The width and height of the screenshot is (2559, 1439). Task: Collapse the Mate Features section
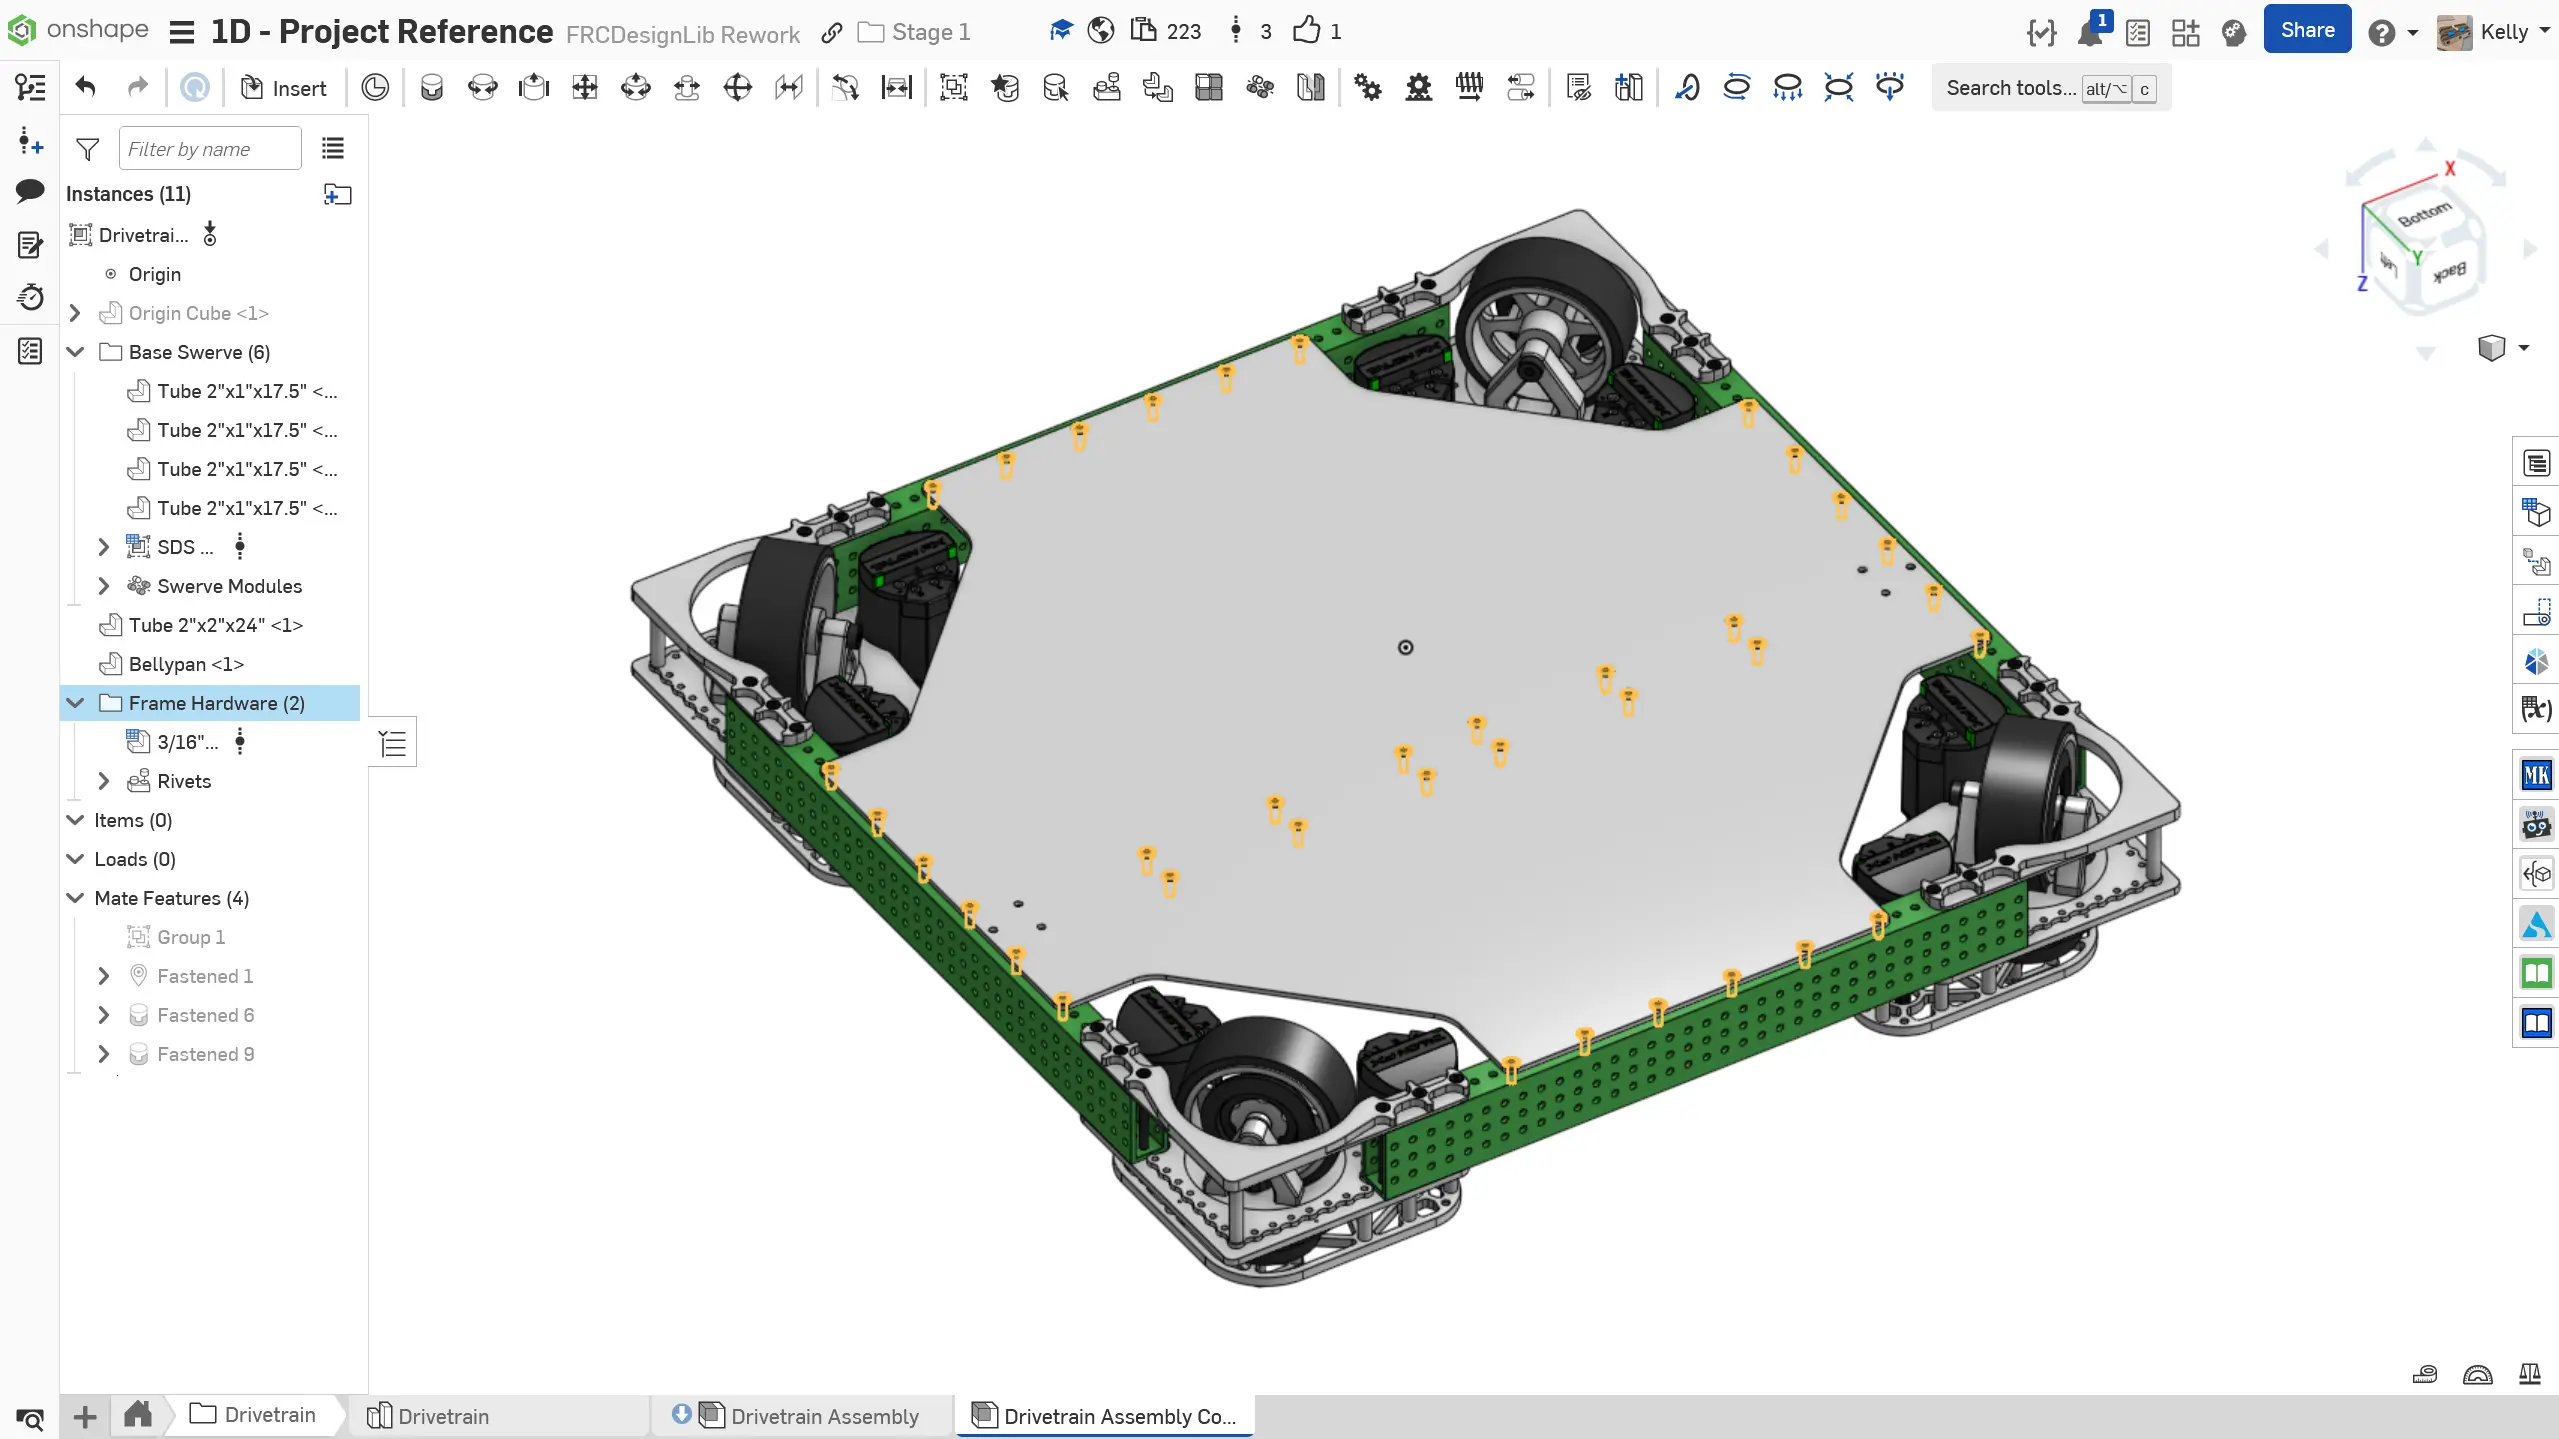click(75, 898)
